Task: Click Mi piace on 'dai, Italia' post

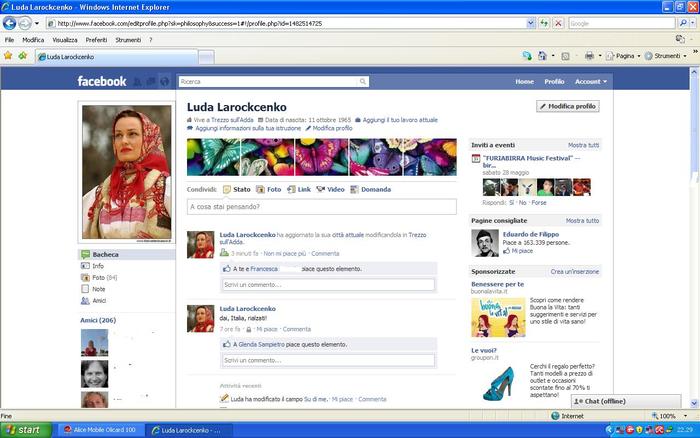Action: [267, 330]
